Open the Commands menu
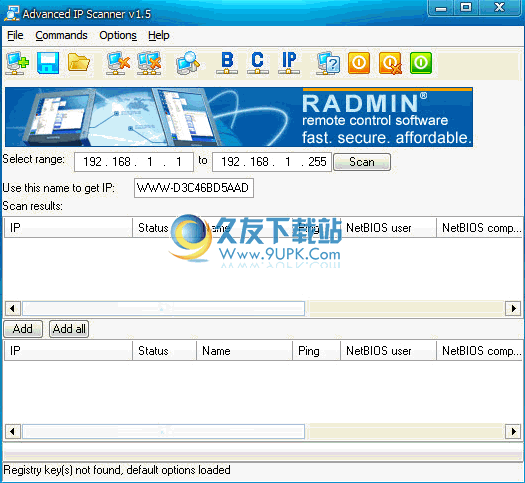 (61, 35)
